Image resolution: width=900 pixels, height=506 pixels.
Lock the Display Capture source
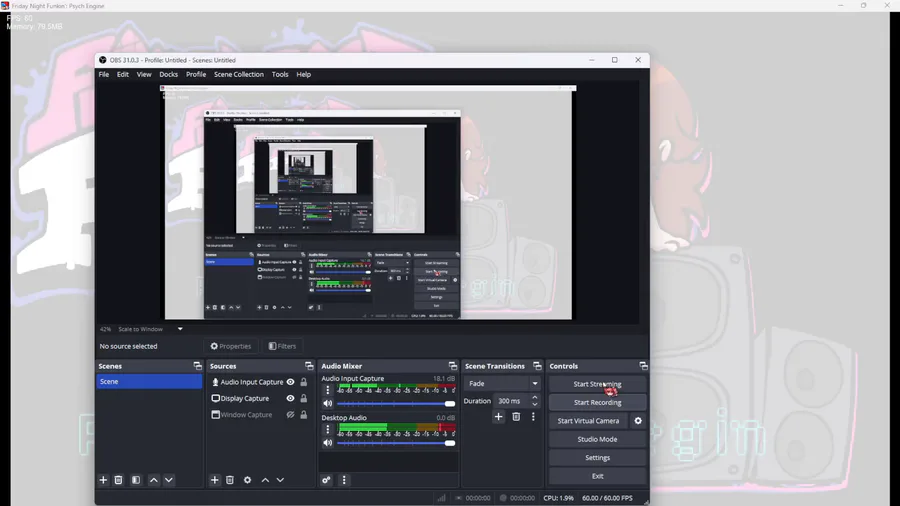tap(304, 398)
